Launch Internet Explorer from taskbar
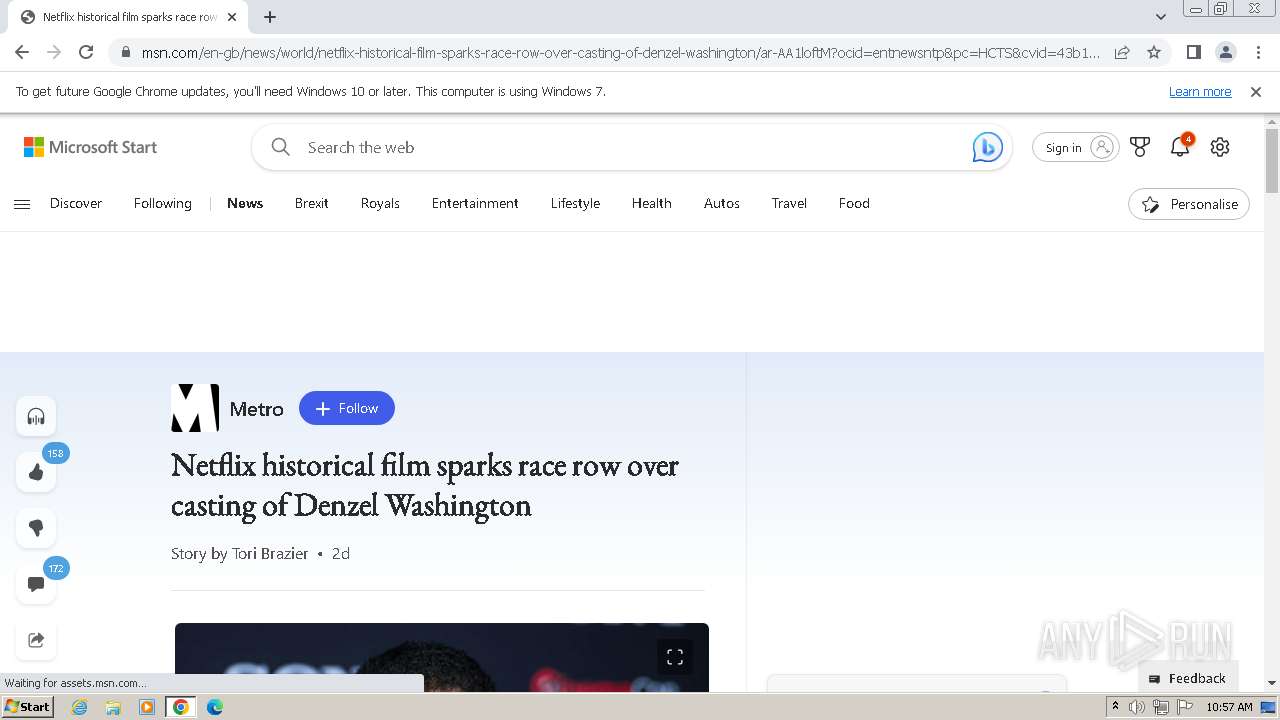1280x720 pixels. [80, 707]
